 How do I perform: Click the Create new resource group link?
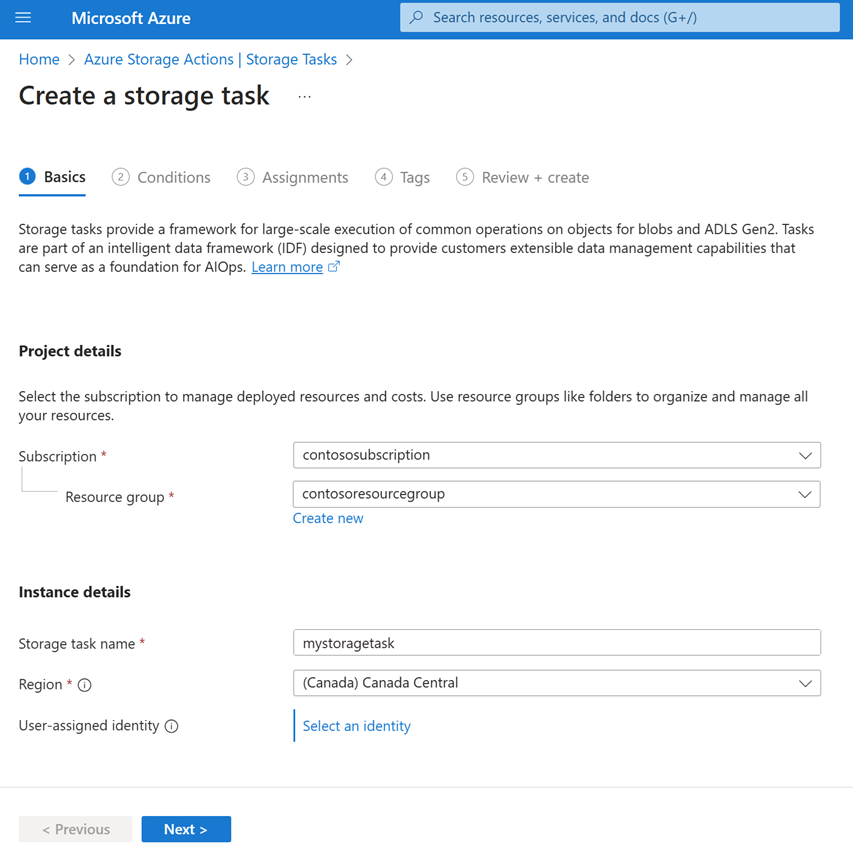(x=328, y=518)
